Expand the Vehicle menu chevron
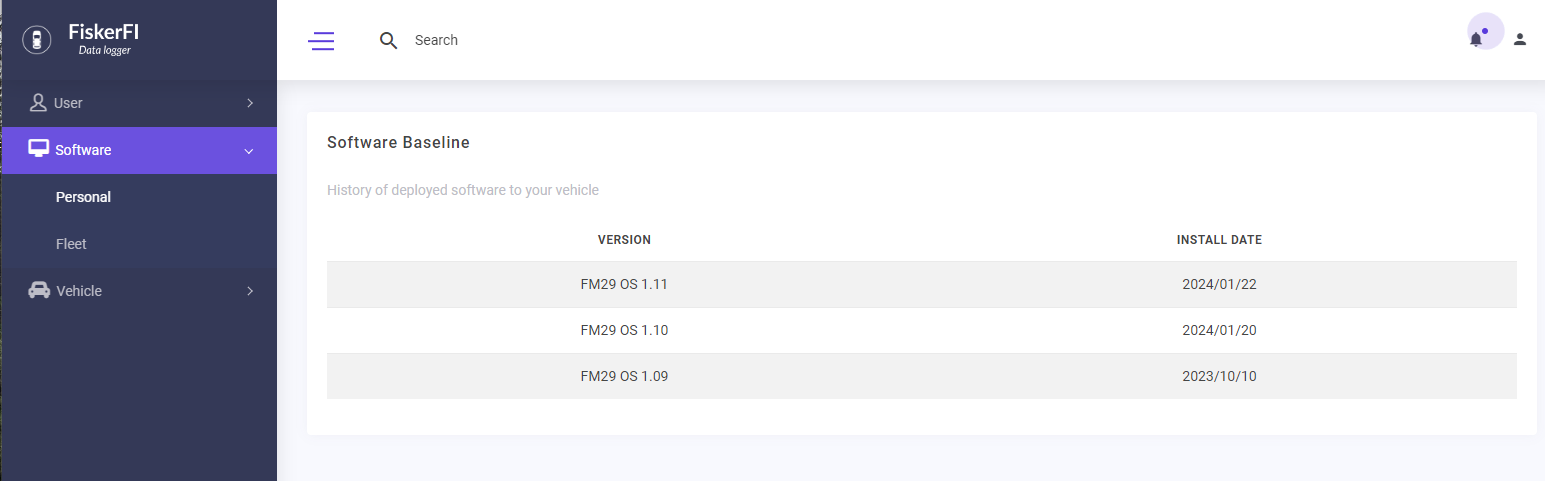The height and width of the screenshot is (481, 1545). tap(250, 291)
